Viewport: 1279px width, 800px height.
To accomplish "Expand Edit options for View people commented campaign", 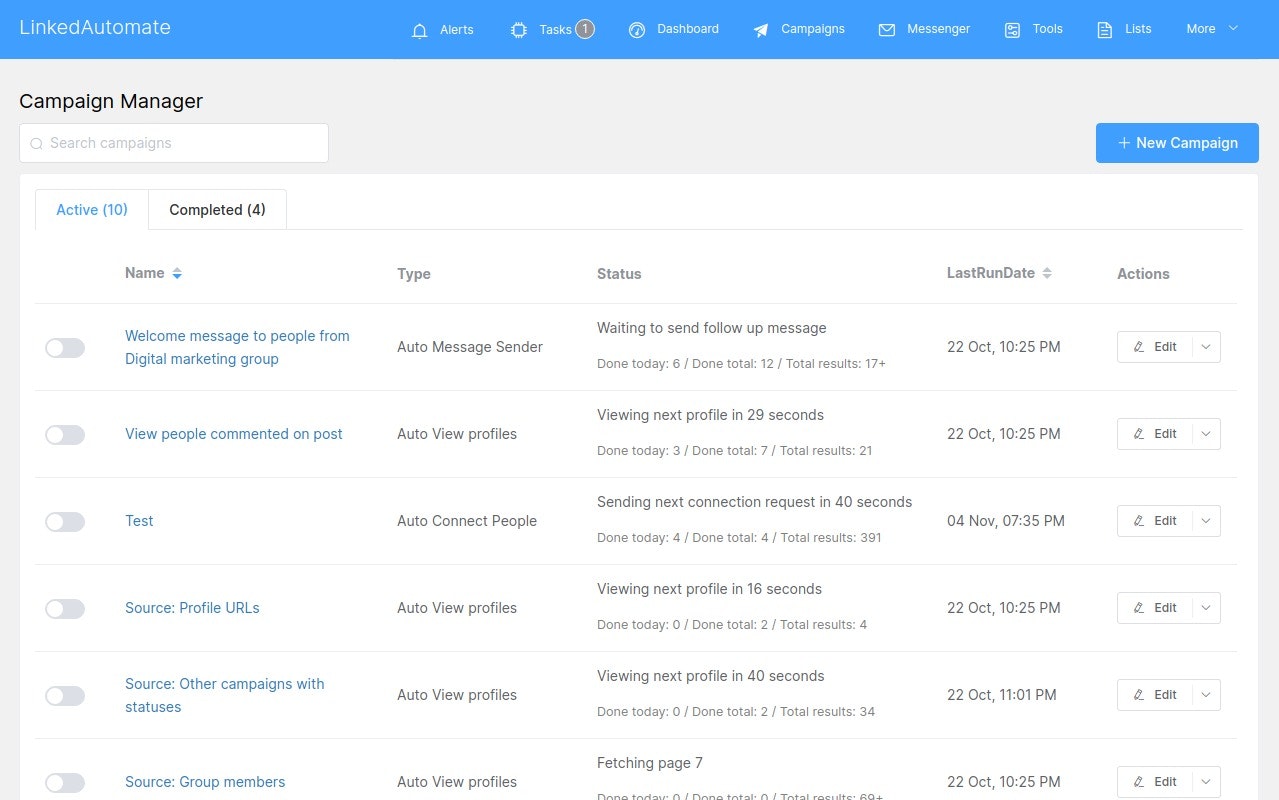I will point(1207,434).
